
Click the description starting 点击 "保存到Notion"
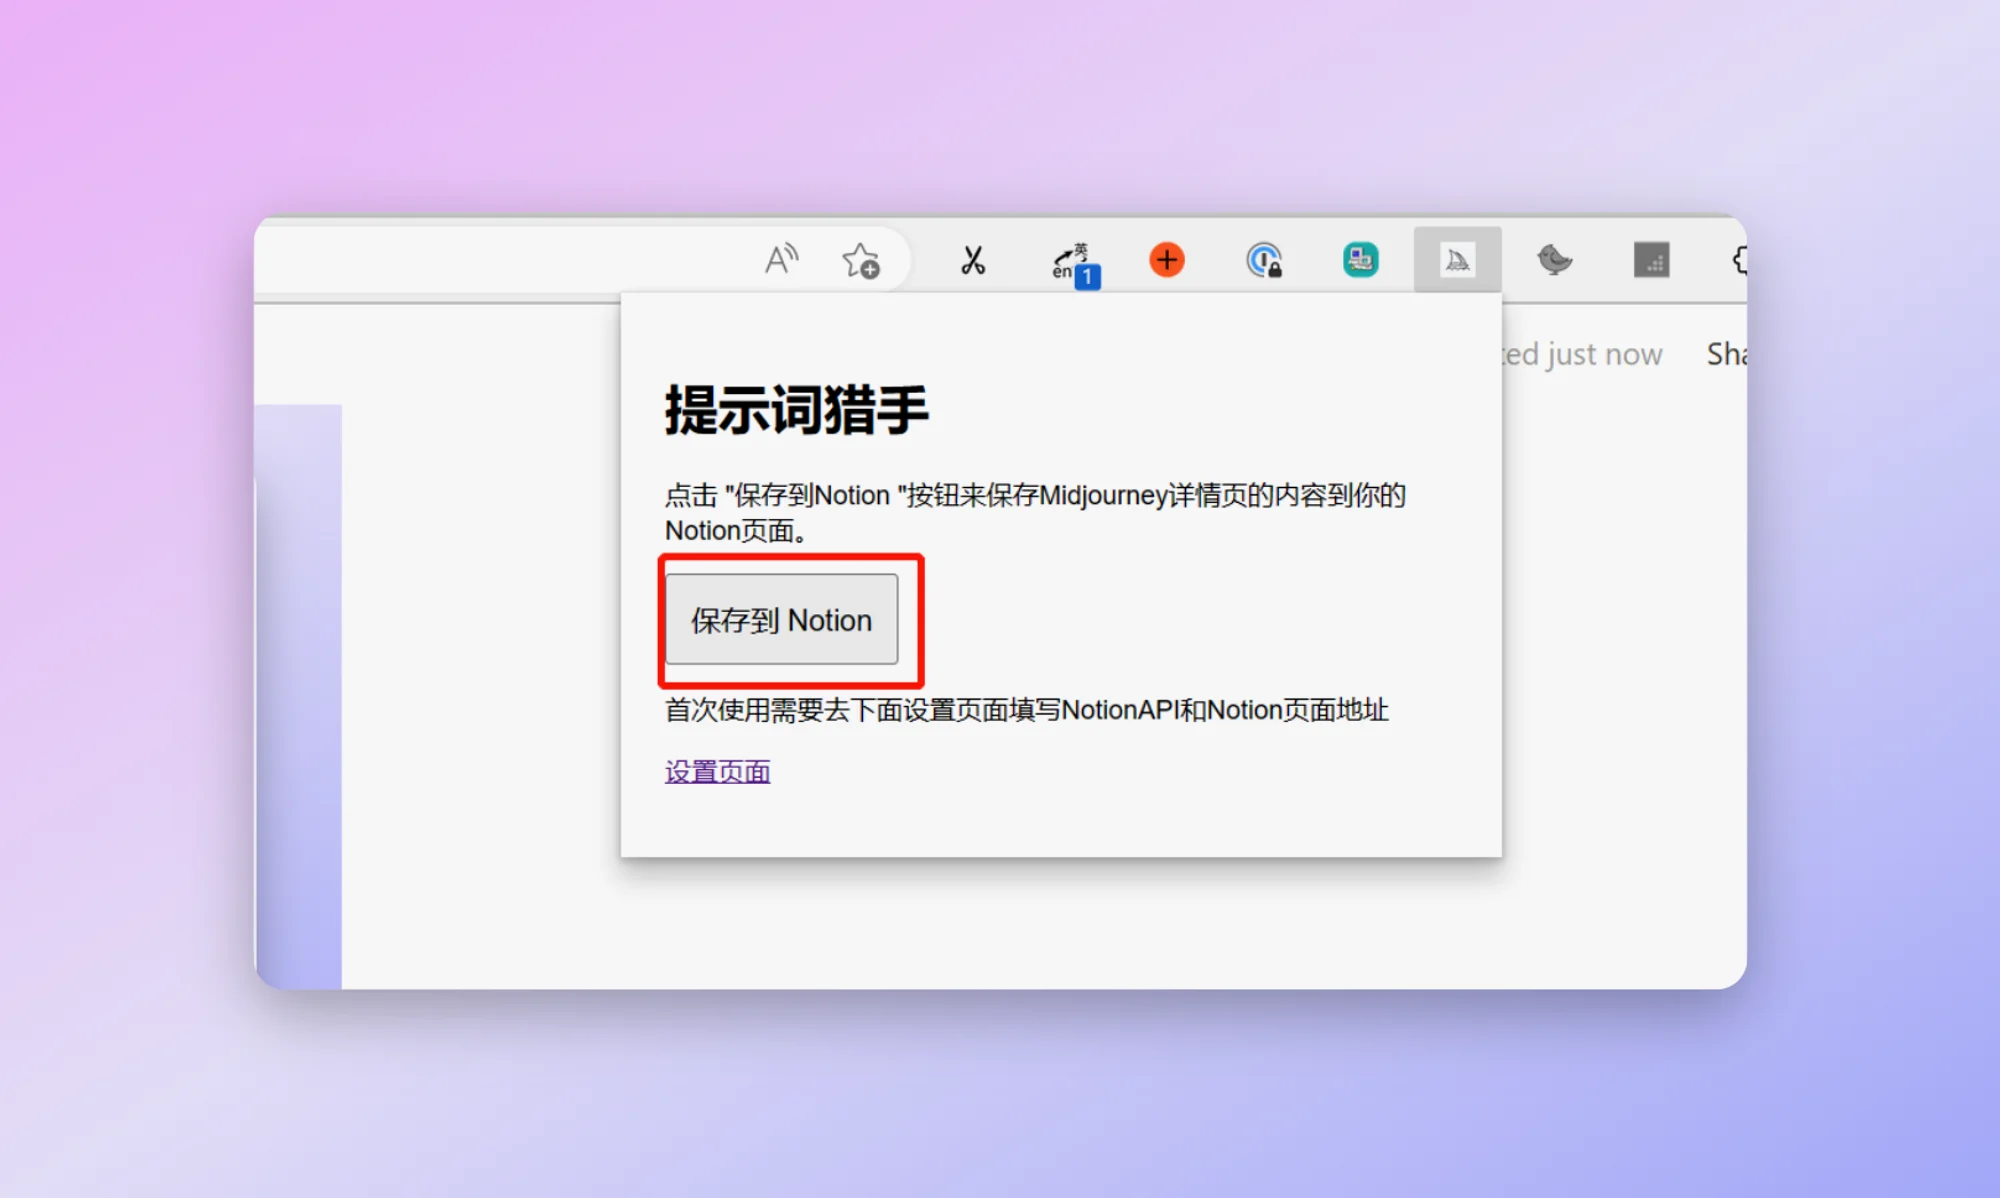[x=1035, y=512]
